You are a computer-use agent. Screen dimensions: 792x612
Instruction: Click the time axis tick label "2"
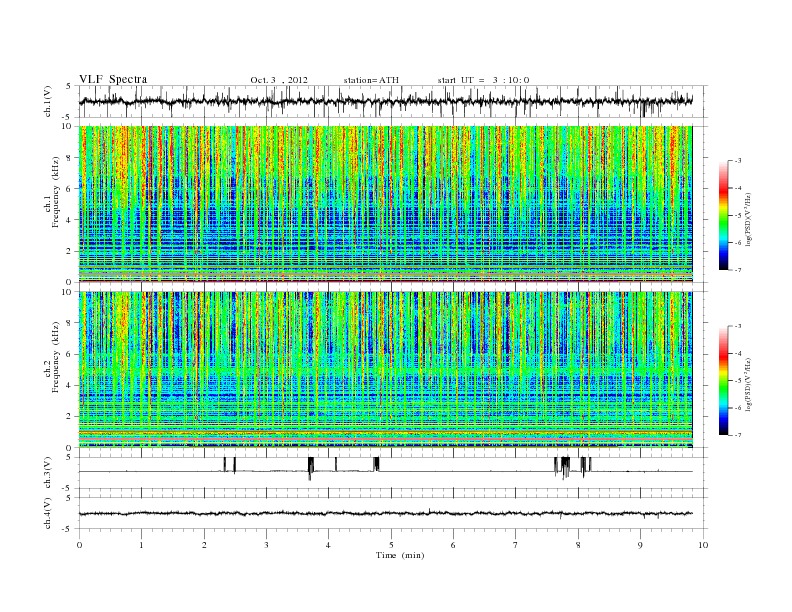[x=204, y=545]
